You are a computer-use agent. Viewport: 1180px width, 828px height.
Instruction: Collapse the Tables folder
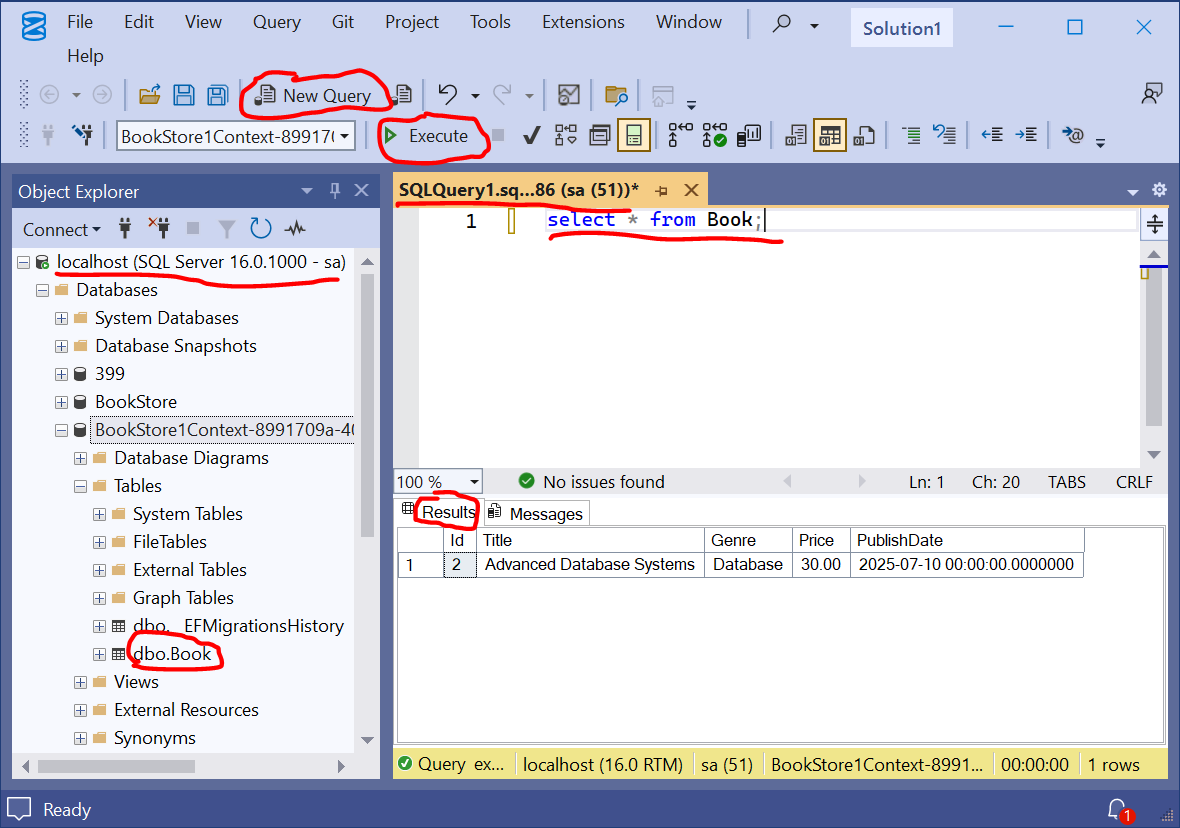point(80,486)
